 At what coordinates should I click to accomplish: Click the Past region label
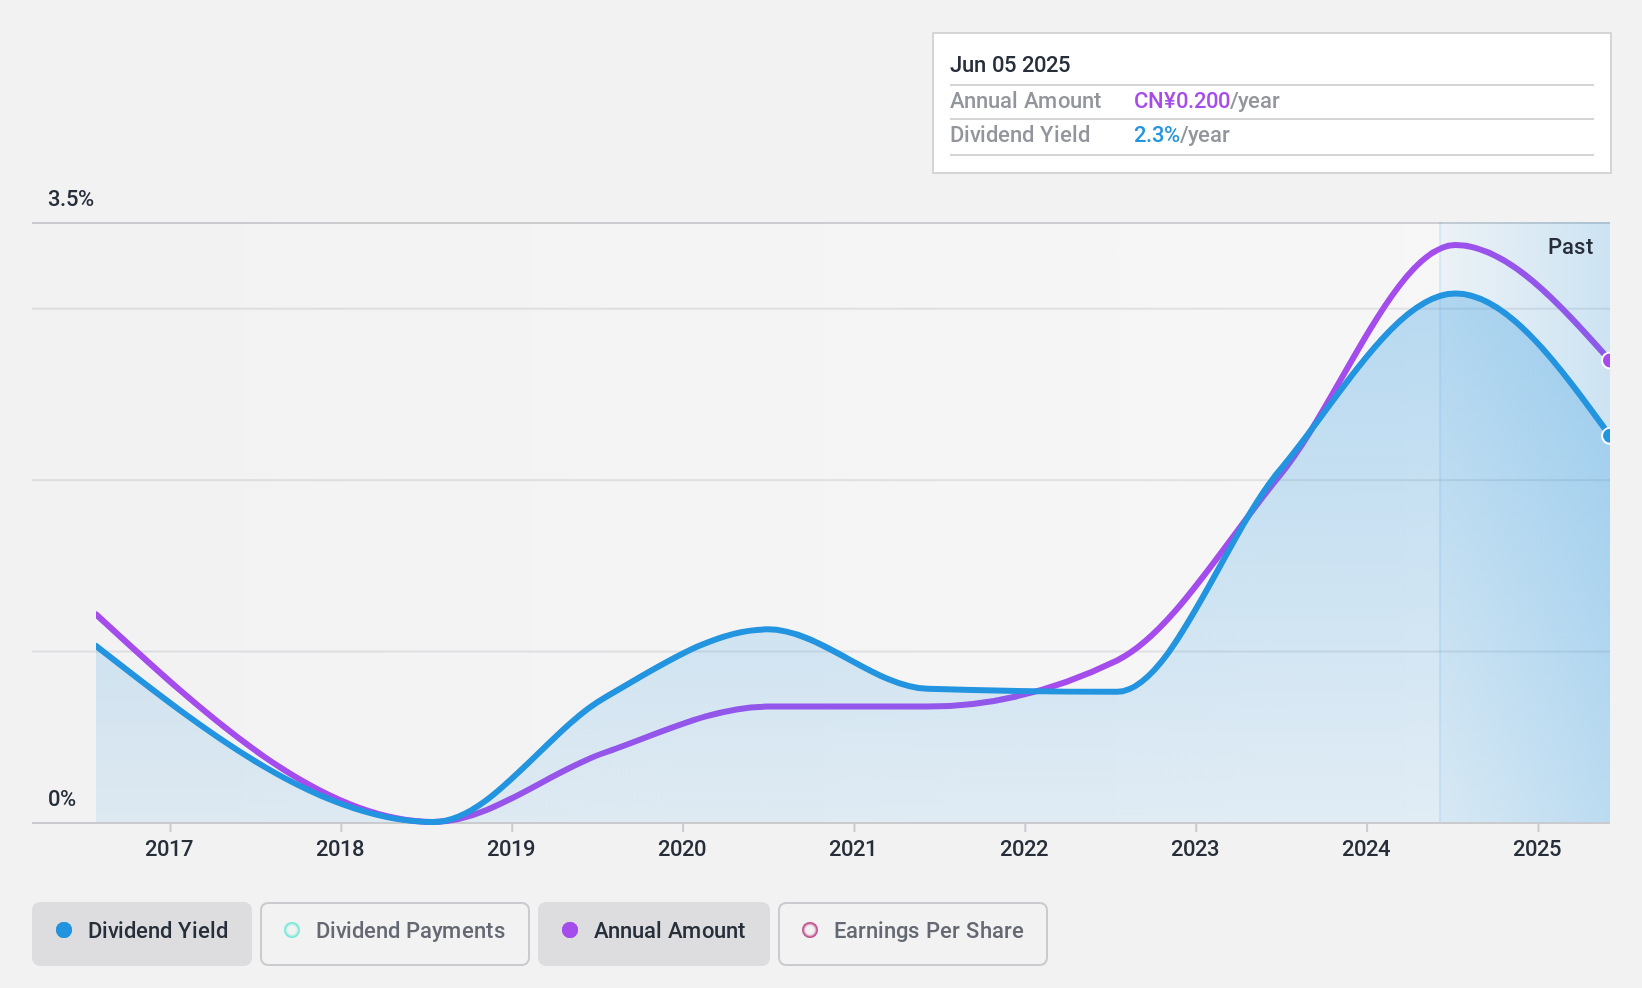[x=1570, y=246]
